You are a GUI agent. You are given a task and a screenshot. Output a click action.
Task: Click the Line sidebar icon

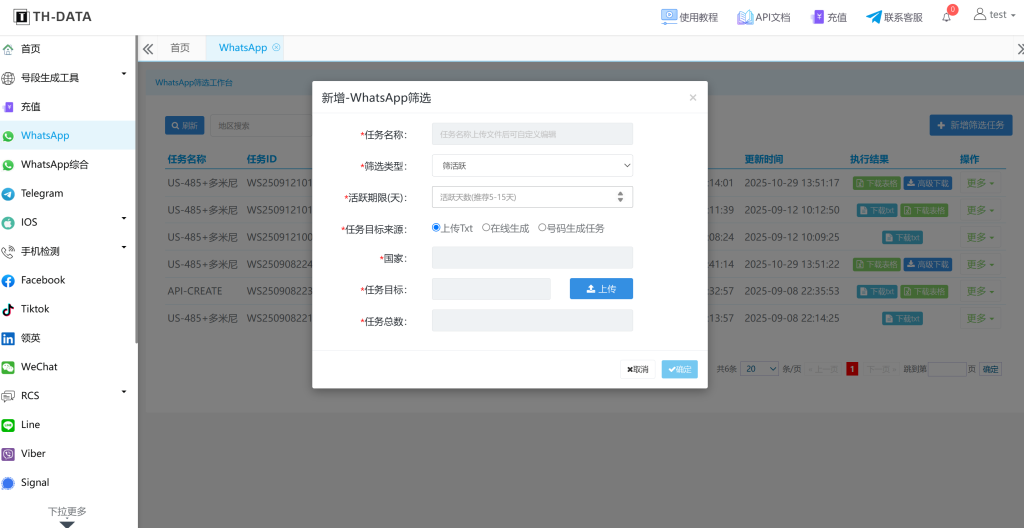point(8,425)
